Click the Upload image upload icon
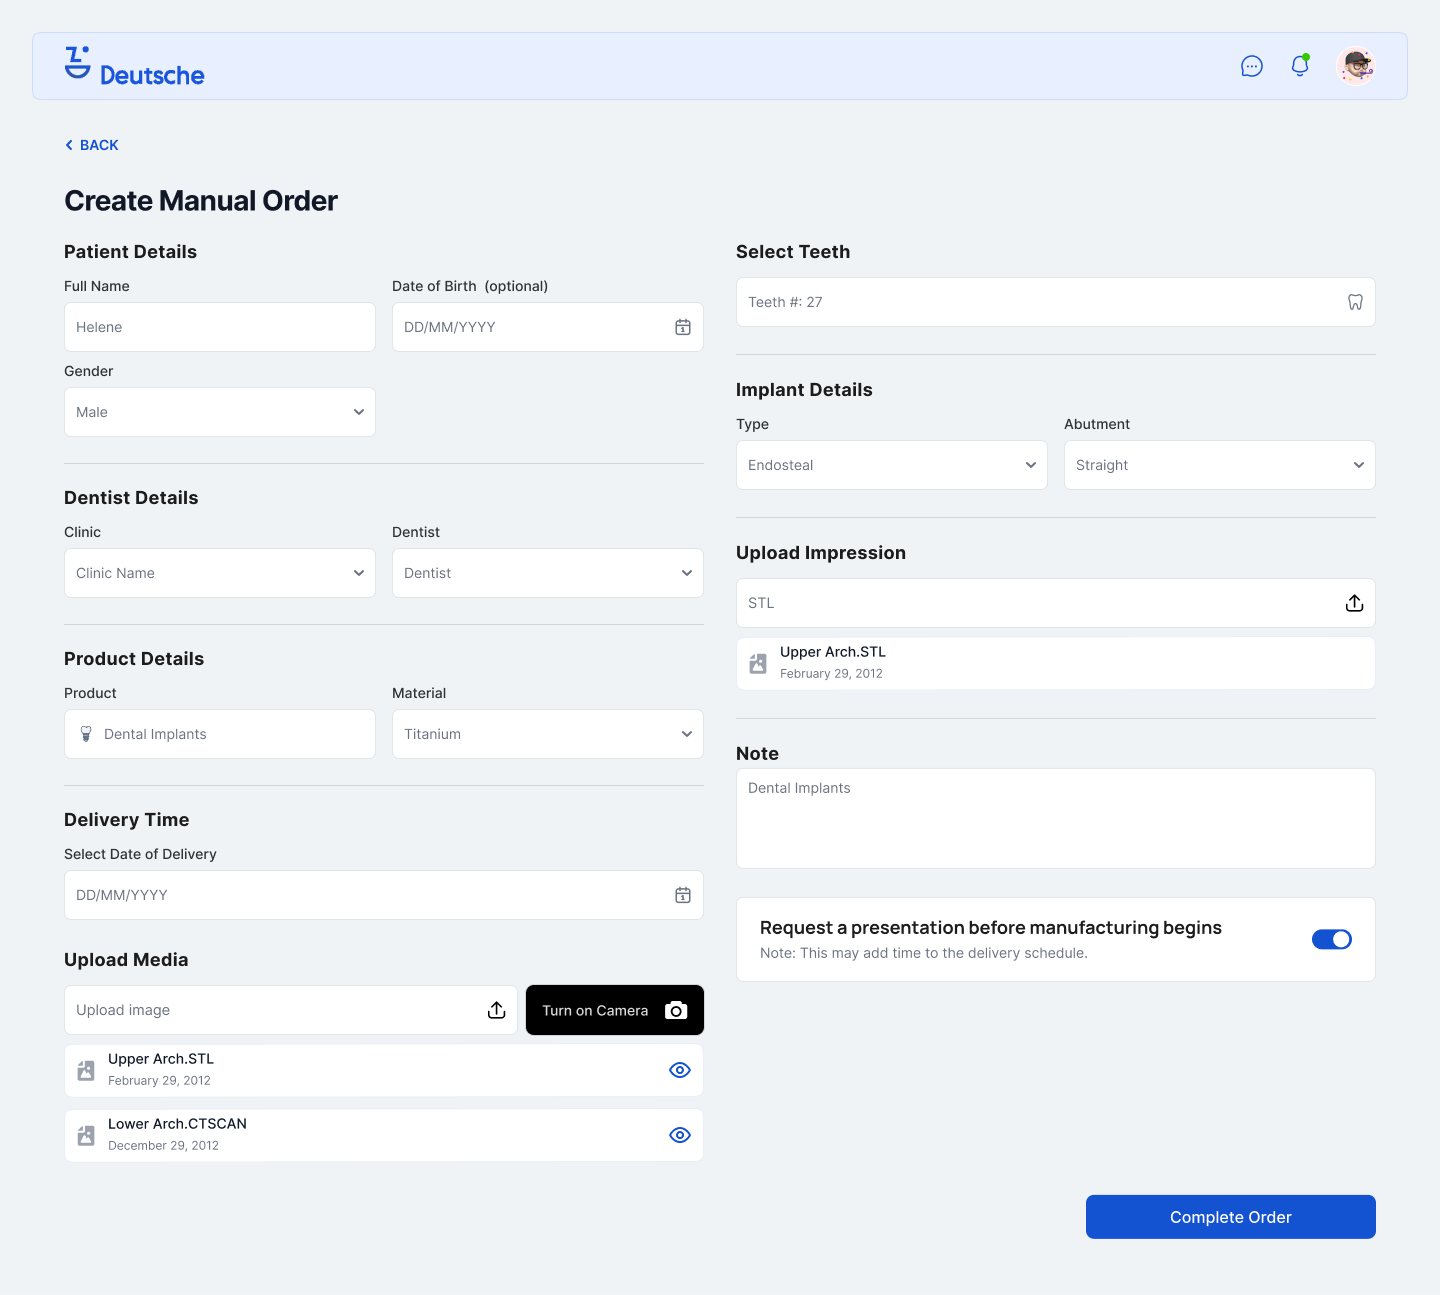Screen dimensions: 1440x1295 tap(497, 1010)
